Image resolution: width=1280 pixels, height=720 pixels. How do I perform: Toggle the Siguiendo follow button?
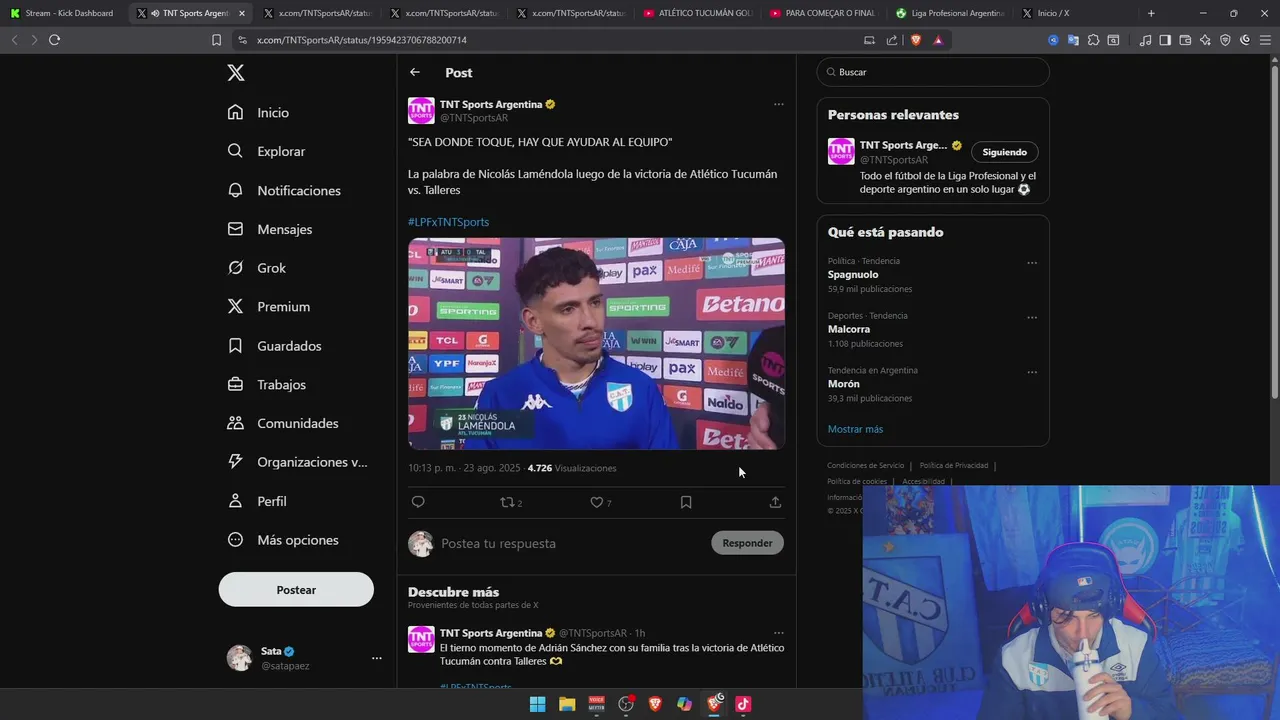pos(1004,152)
